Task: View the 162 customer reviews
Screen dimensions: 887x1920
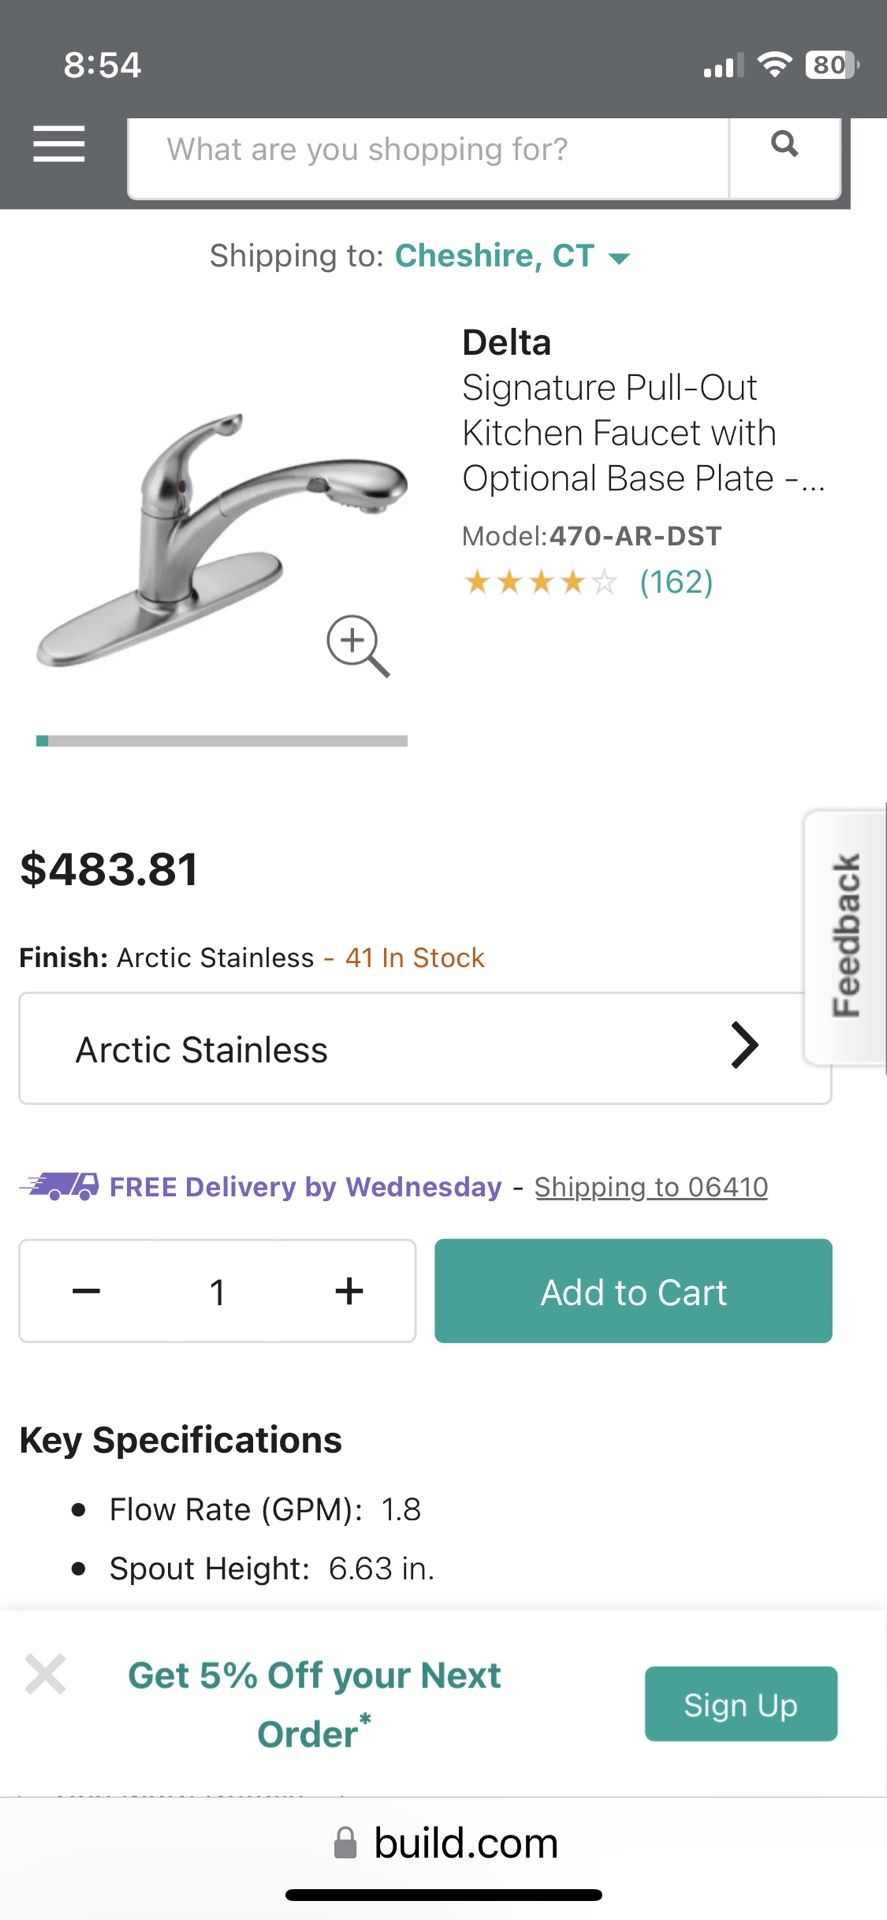Action: [x=676, y=582]
